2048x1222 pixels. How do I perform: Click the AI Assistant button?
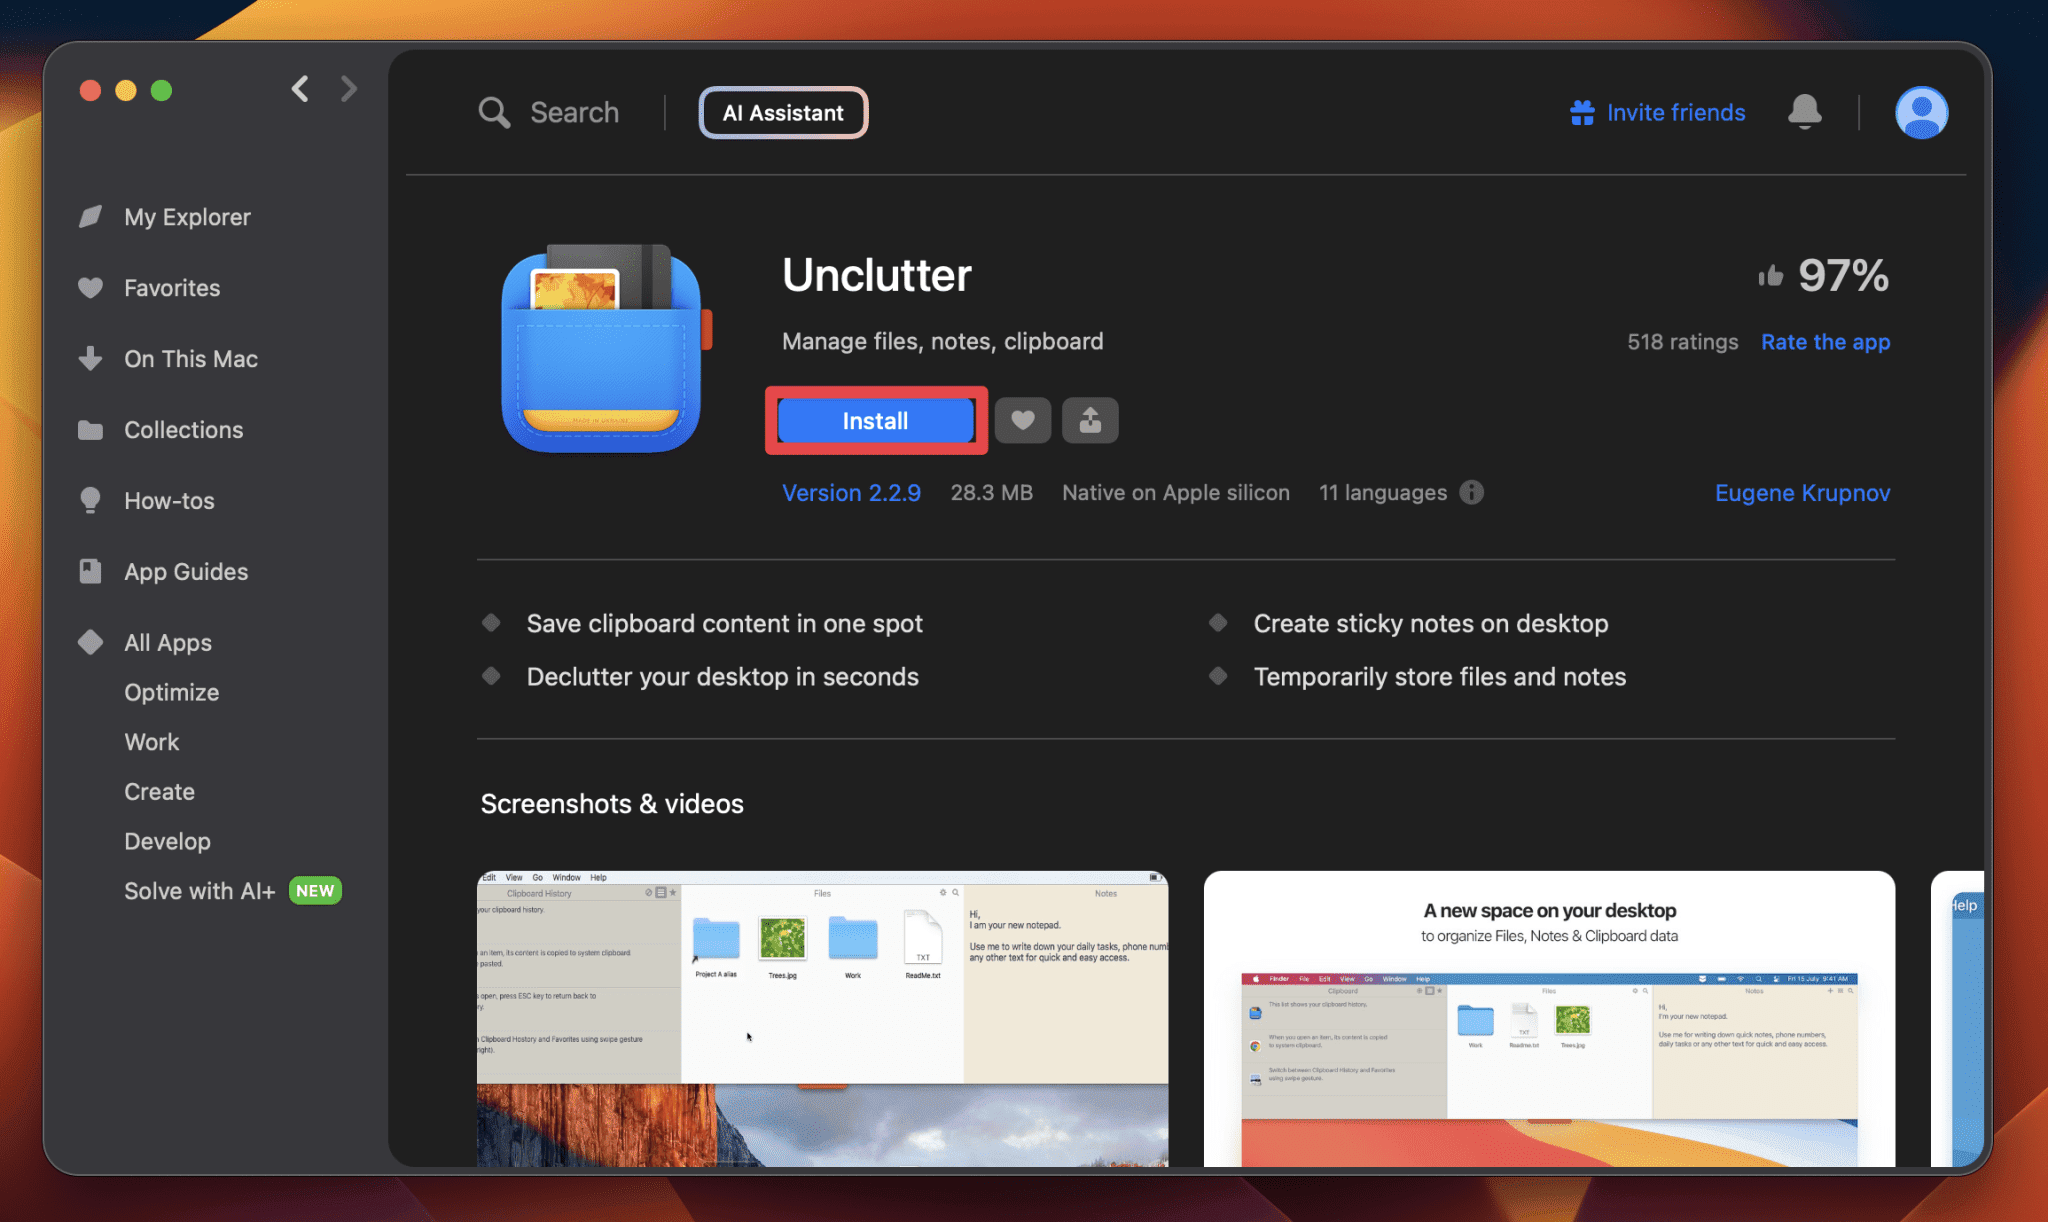(x=783, y=111)
